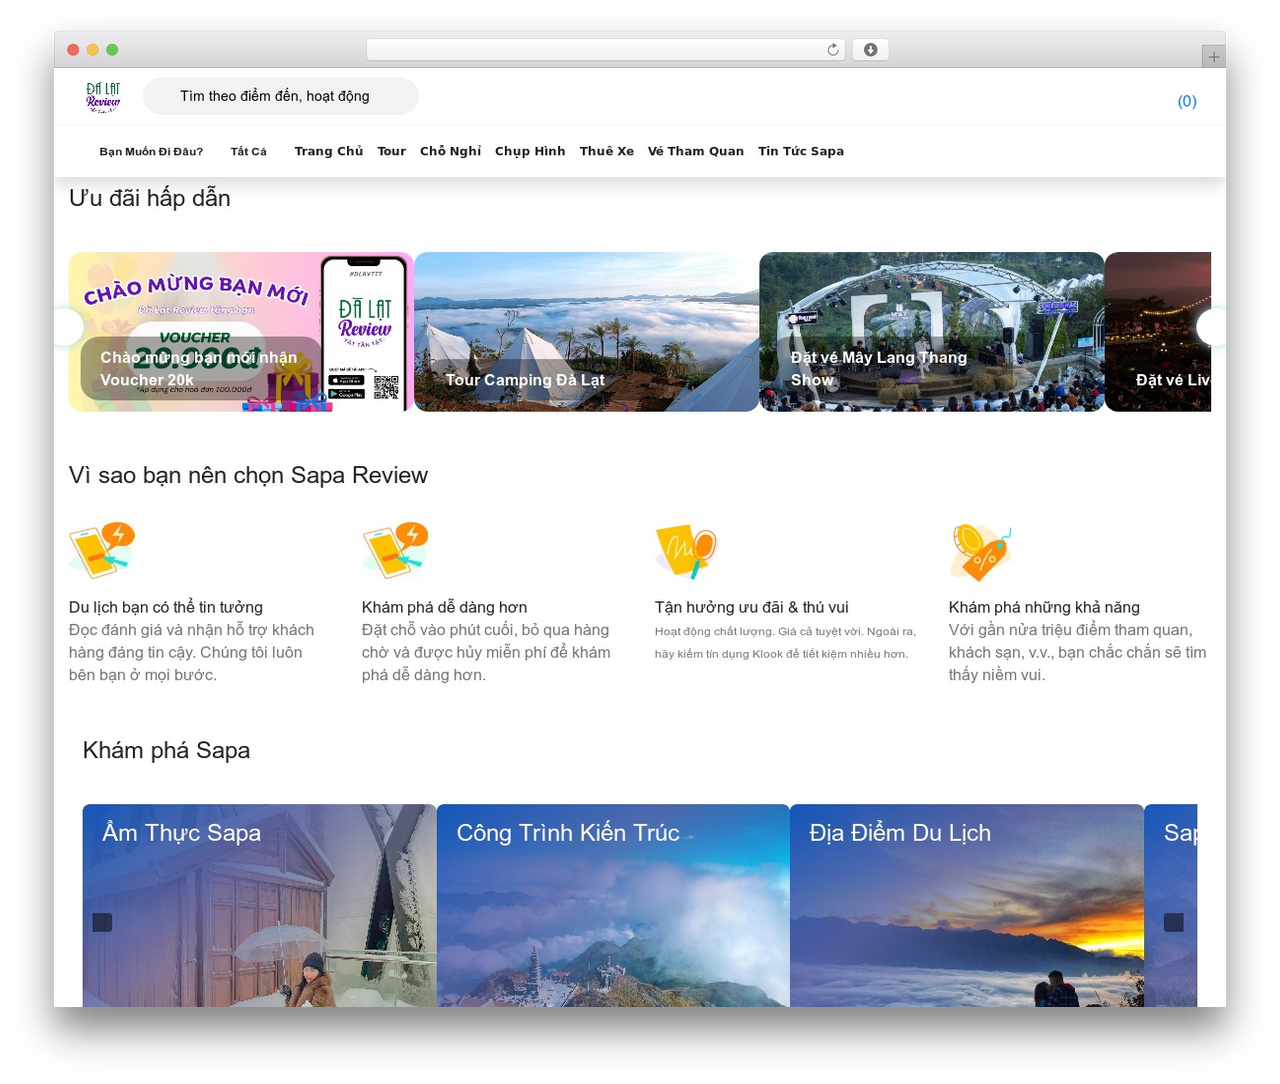Show next offer in the Ưu đãi carousel
The height and width of the screenshot is (1084, 1280).
point(1211,327)
